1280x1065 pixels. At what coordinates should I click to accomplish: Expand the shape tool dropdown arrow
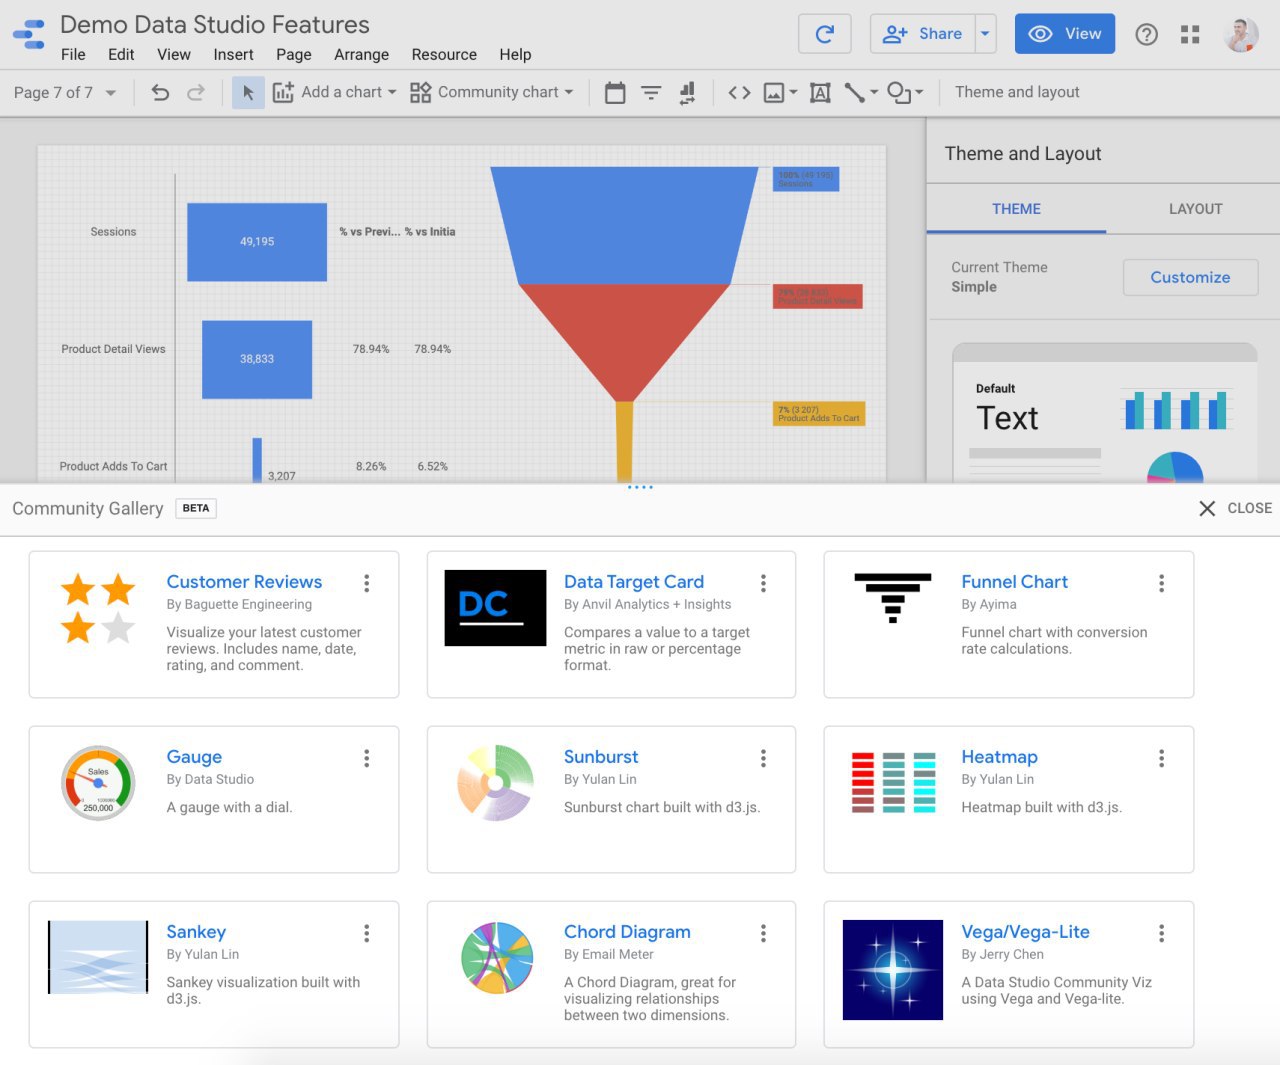(x=919, y=93)
